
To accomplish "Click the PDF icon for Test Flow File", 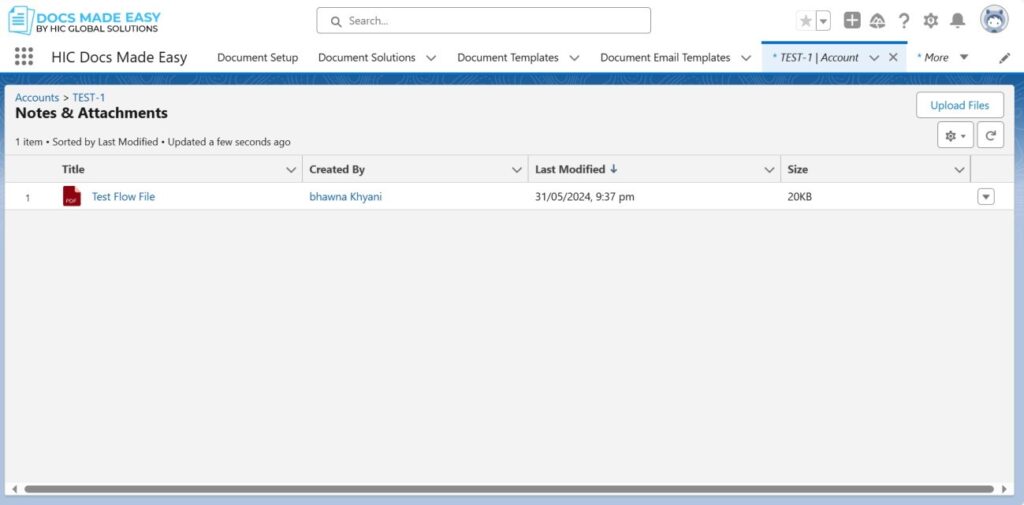I will coord(72,196).
